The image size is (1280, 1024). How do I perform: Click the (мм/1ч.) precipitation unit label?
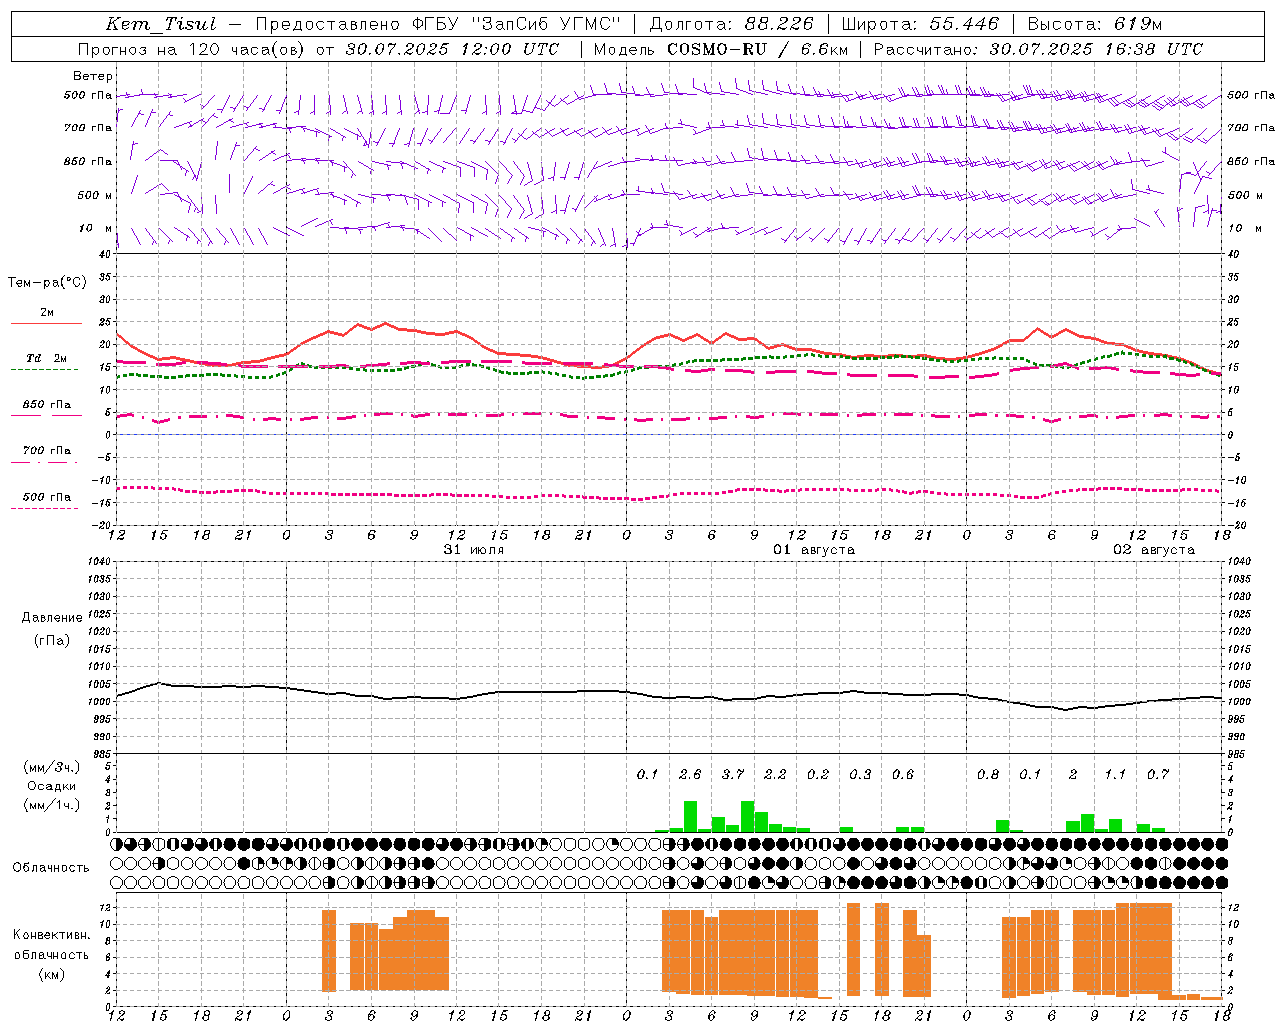[52, 805]
